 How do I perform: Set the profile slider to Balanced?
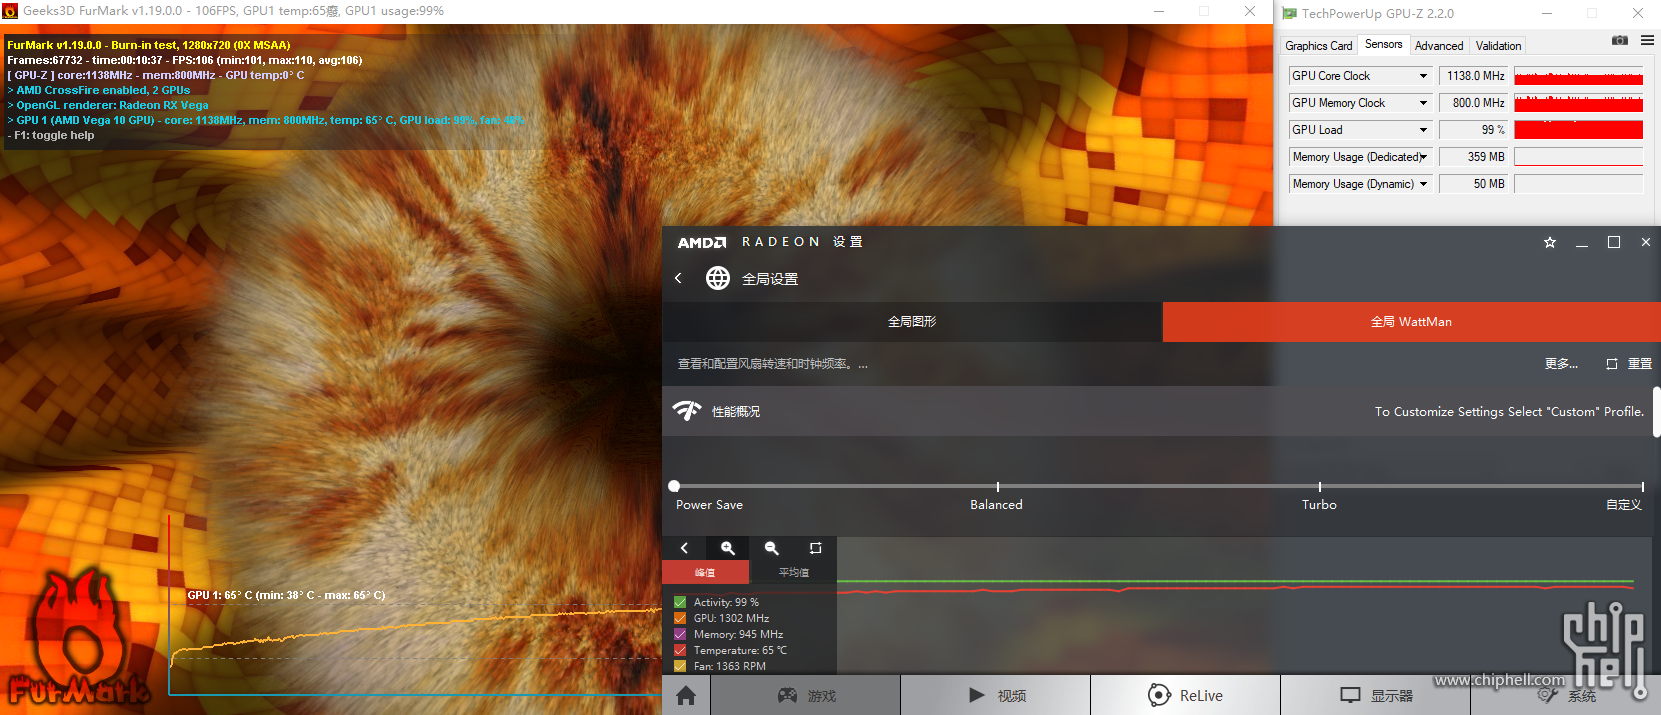click(997, 486)
